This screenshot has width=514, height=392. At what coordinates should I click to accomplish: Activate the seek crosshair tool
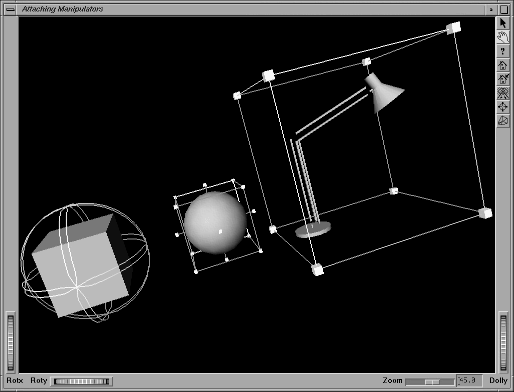click(503, 107)
